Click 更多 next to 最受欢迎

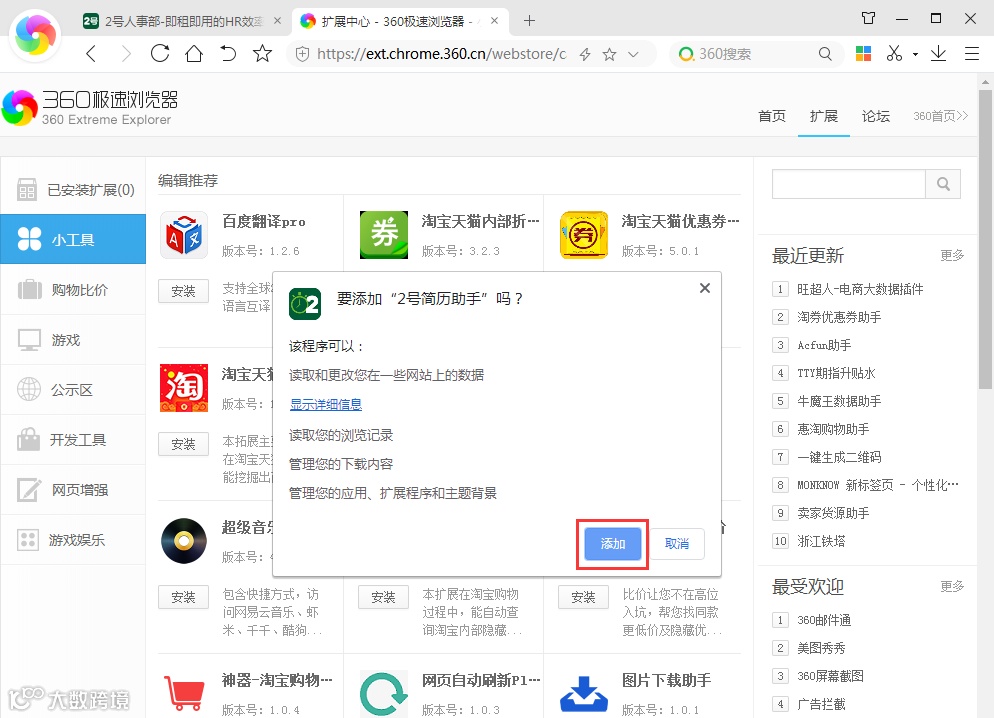pos(952,586)
